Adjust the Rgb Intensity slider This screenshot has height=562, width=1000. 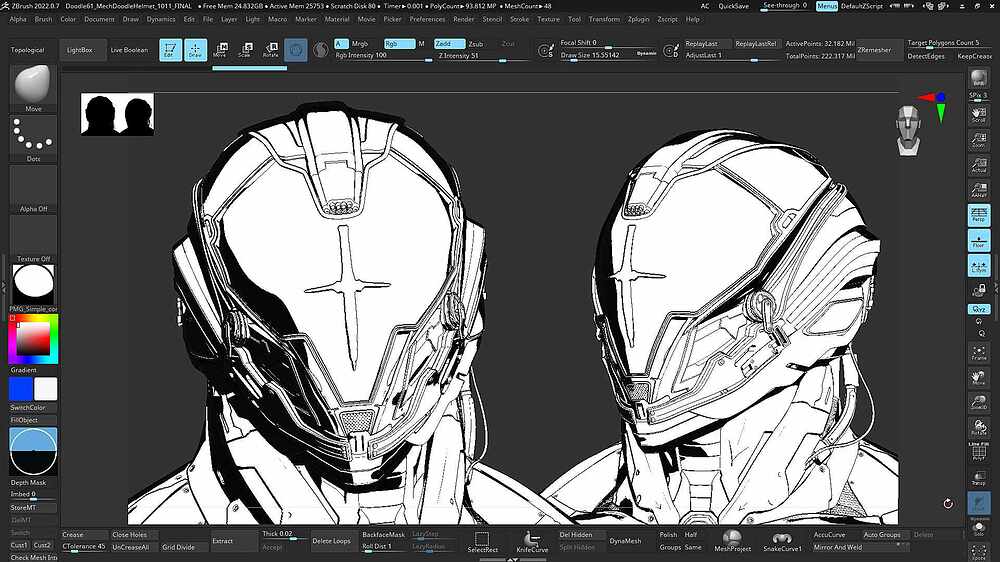pyautogui.click(x=383, y=56)
